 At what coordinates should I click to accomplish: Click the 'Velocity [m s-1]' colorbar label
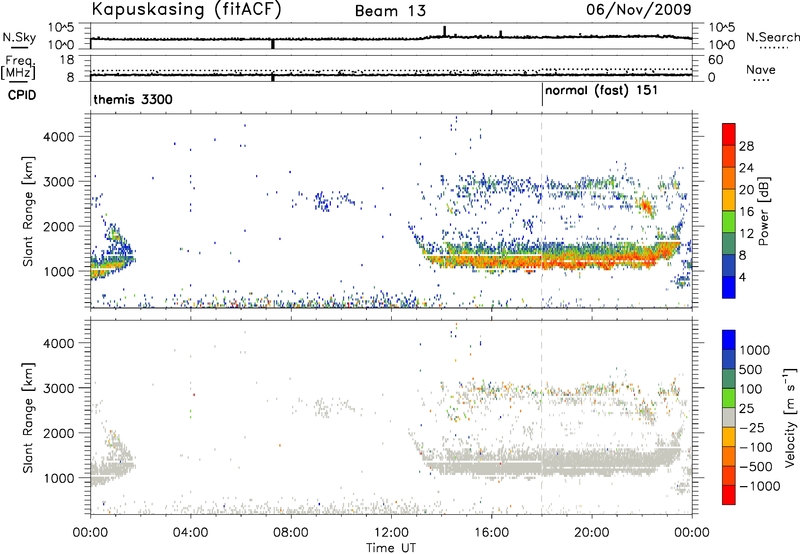tap(790, 417)
